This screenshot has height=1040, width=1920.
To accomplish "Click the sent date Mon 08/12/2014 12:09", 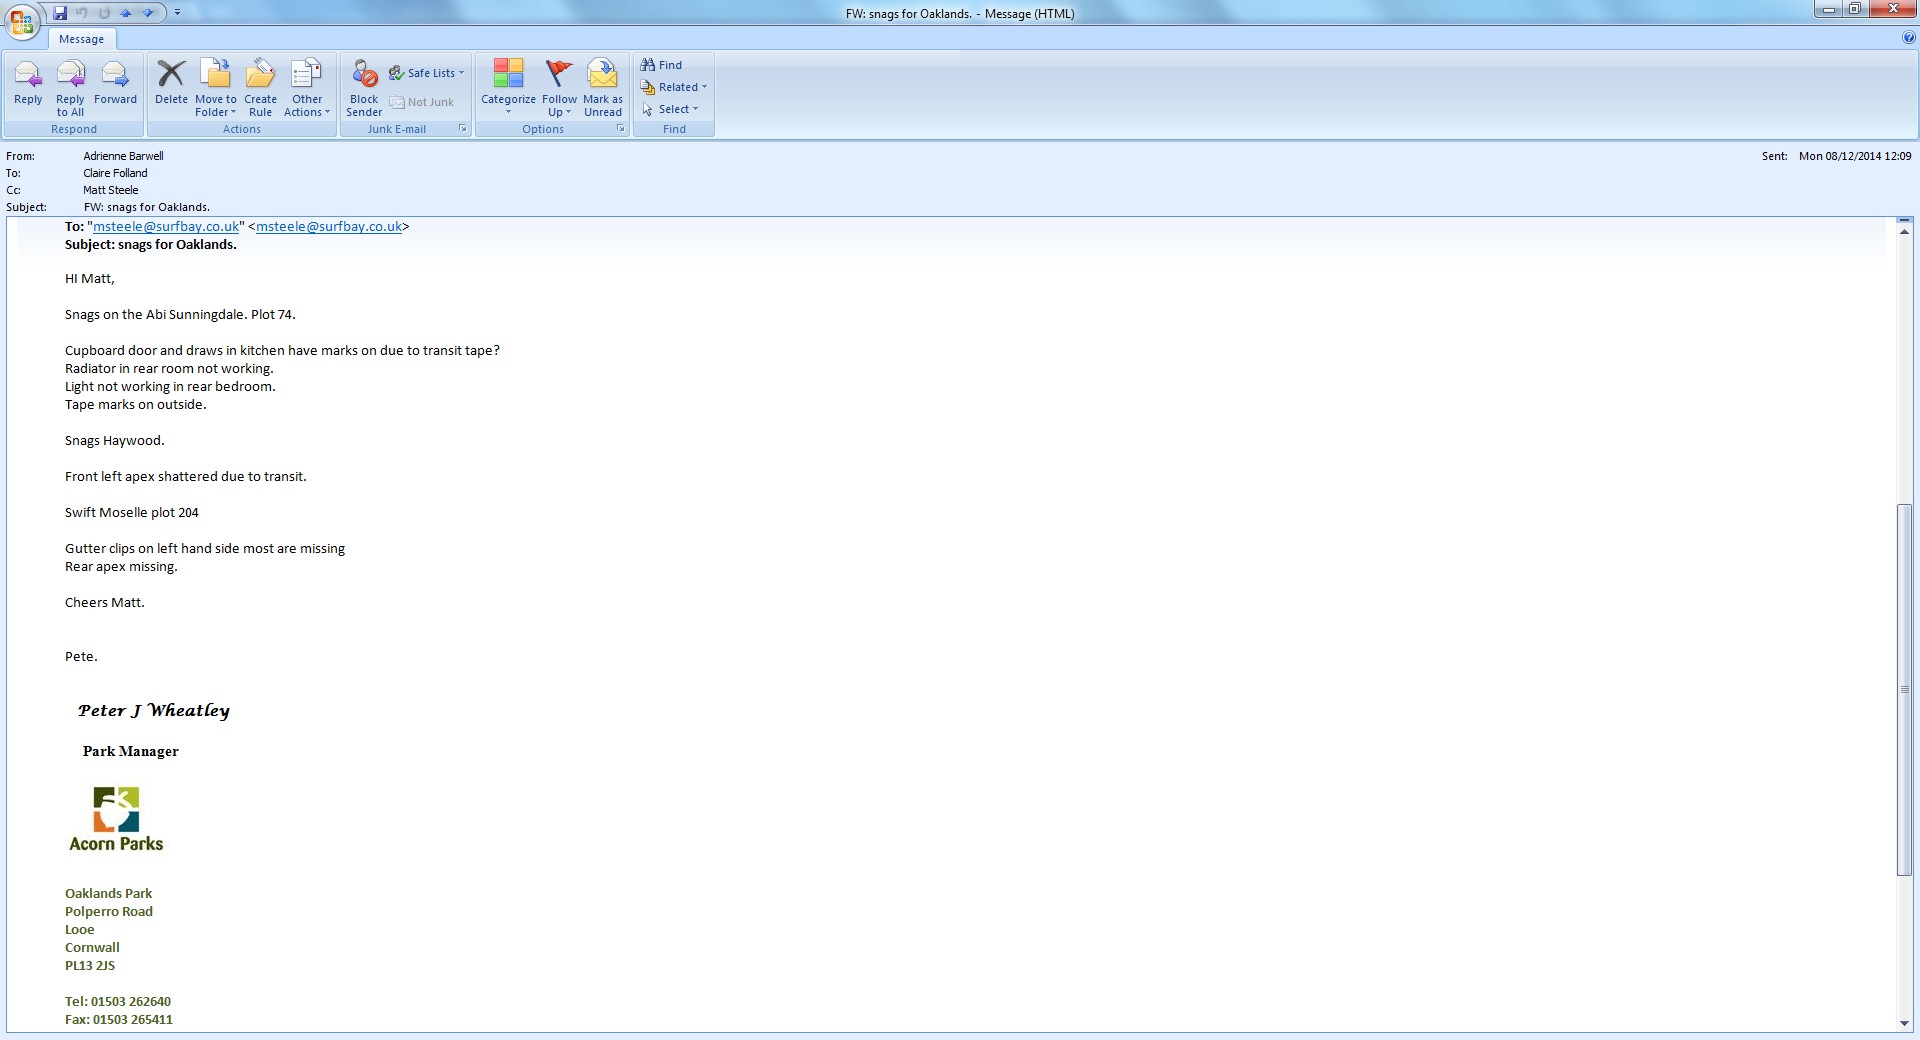I will (1855, 156).
